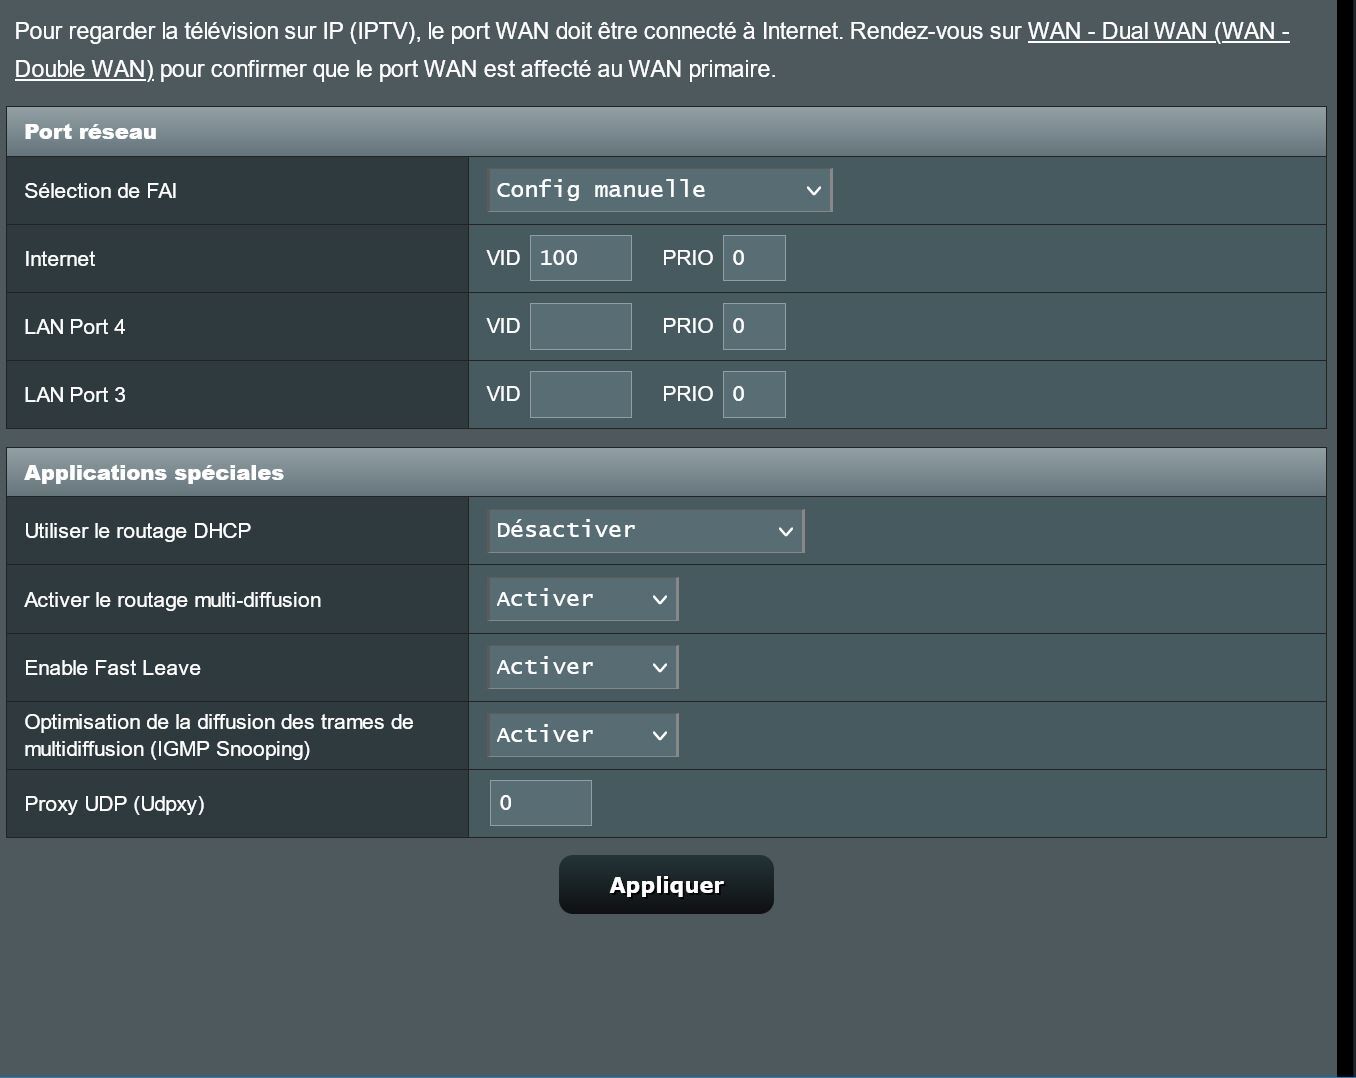Viewport: 1356px width, 1078px height.
Task: Focus the LAN Port 3 PRIO field
Action: (x=754, y=394)
